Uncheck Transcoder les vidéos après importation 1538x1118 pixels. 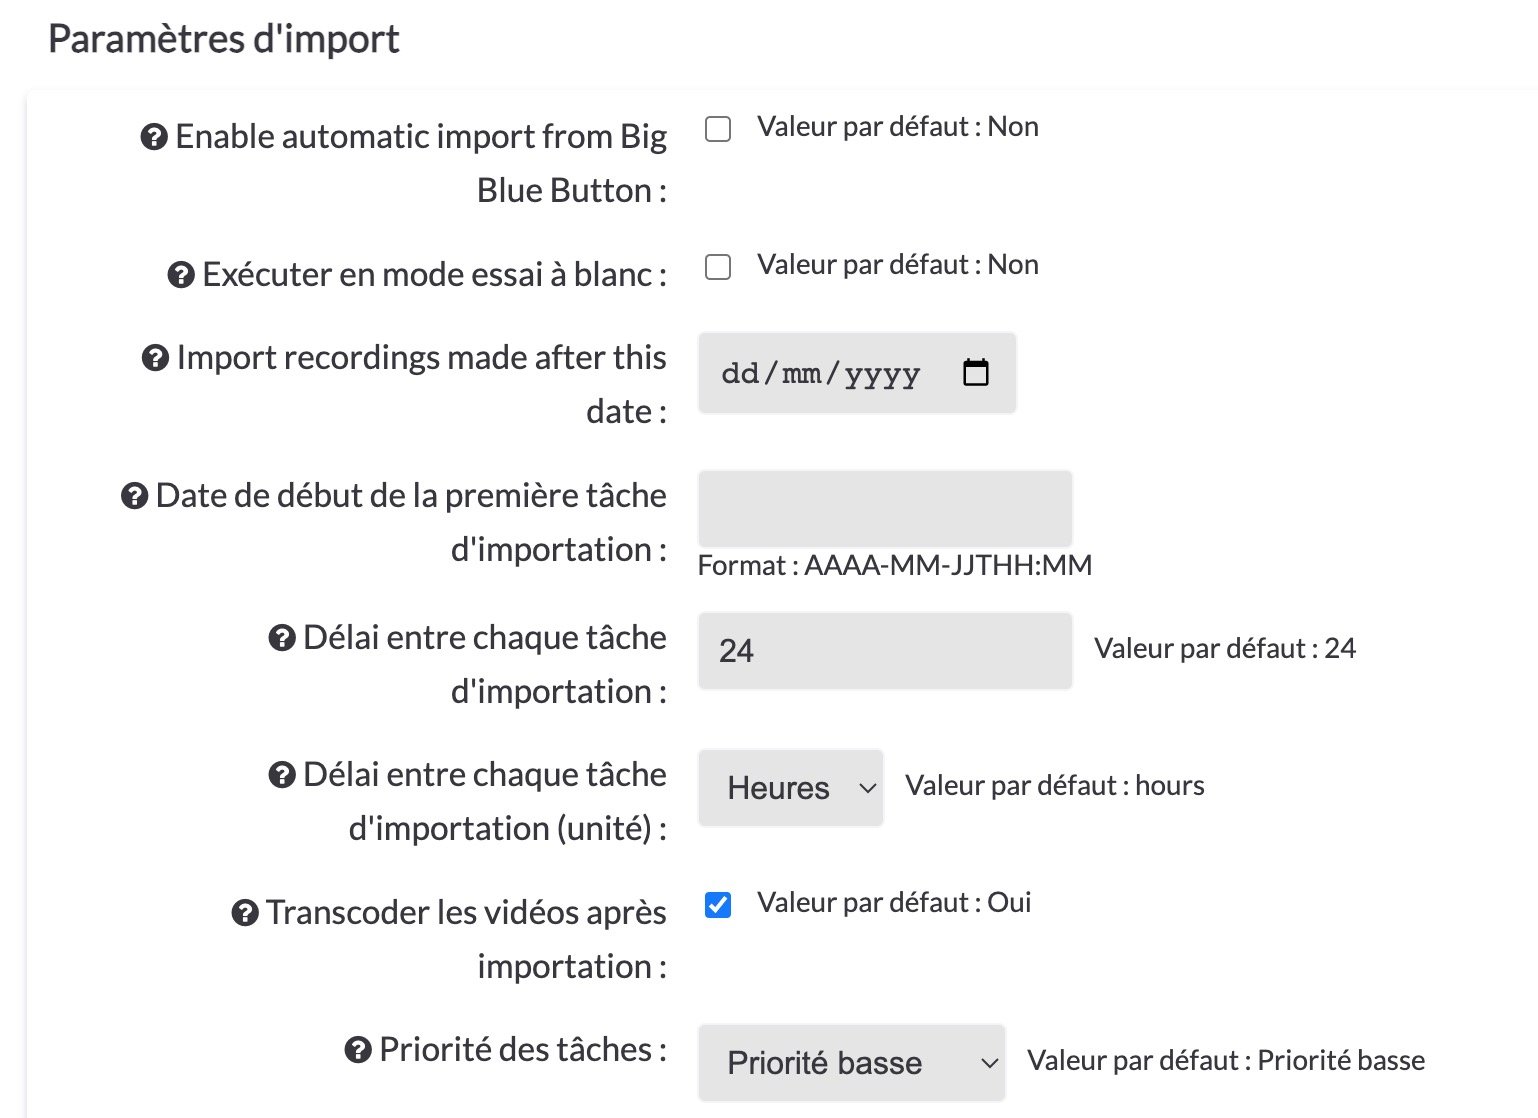click(718, 905)
